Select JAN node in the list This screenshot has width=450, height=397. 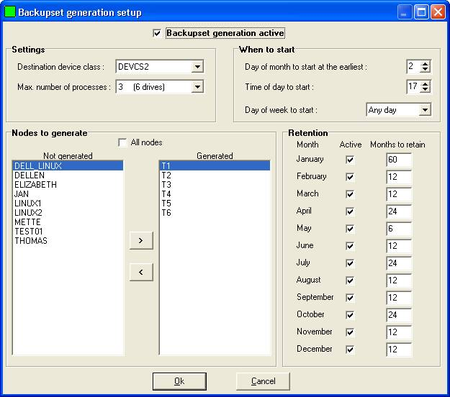coord(68,194)
